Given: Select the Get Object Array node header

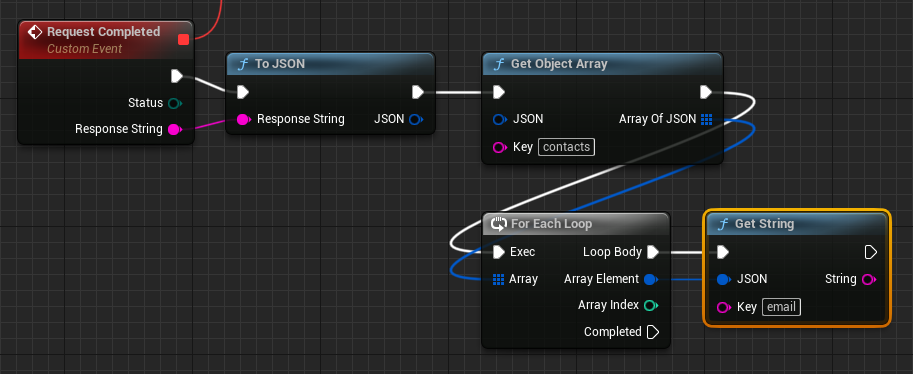Looking at the screenshot, I should (x=603, y=64).
